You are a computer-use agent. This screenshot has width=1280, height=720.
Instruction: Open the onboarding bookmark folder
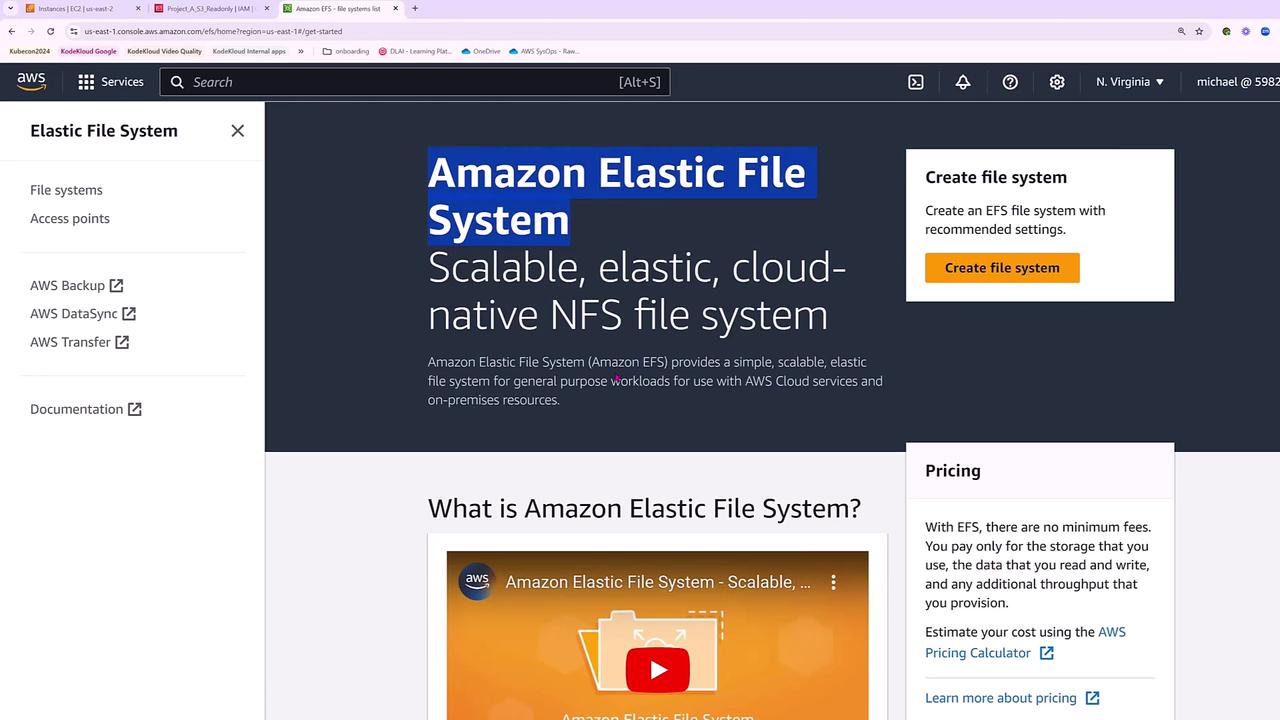click(x=346, y=51)
